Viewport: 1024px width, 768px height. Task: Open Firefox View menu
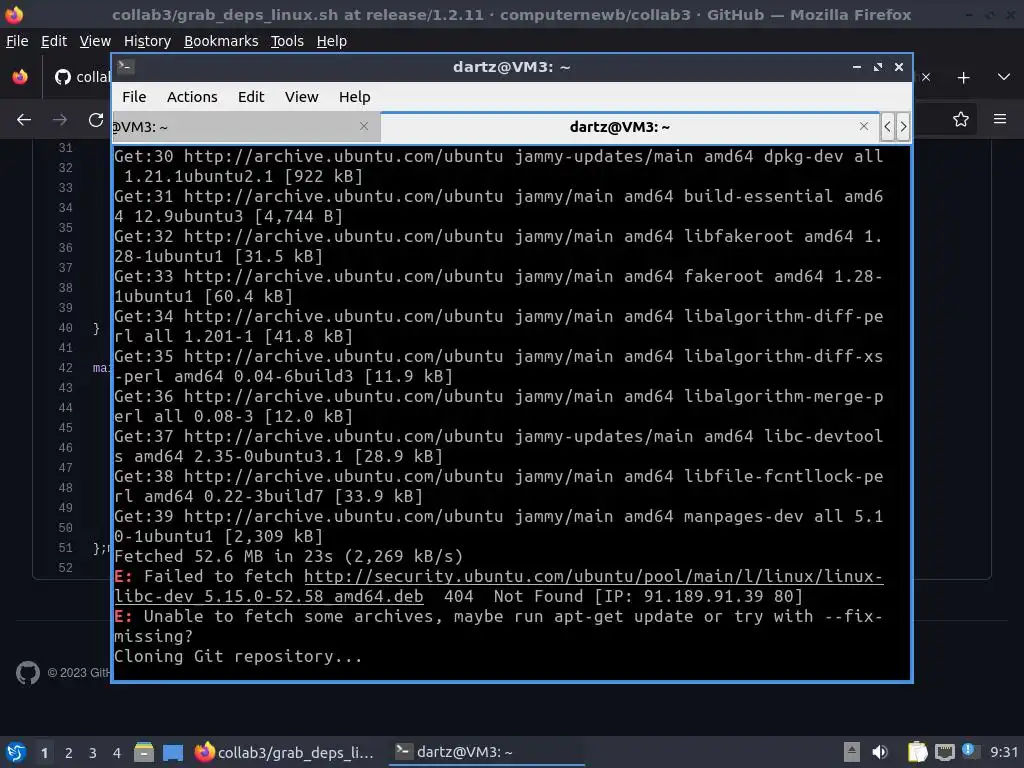95,41
